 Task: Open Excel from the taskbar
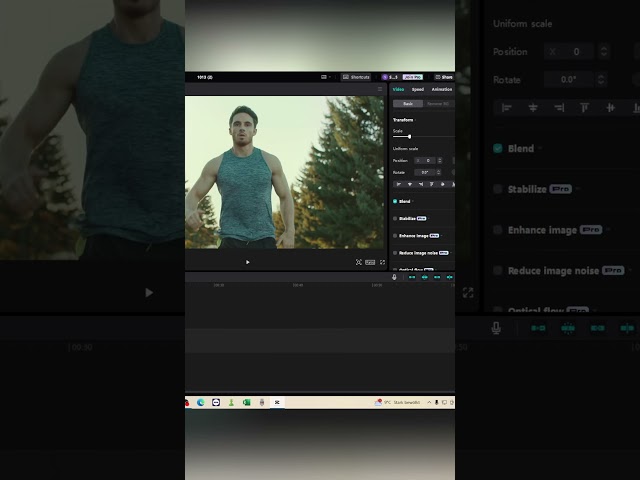pos(247,402)
